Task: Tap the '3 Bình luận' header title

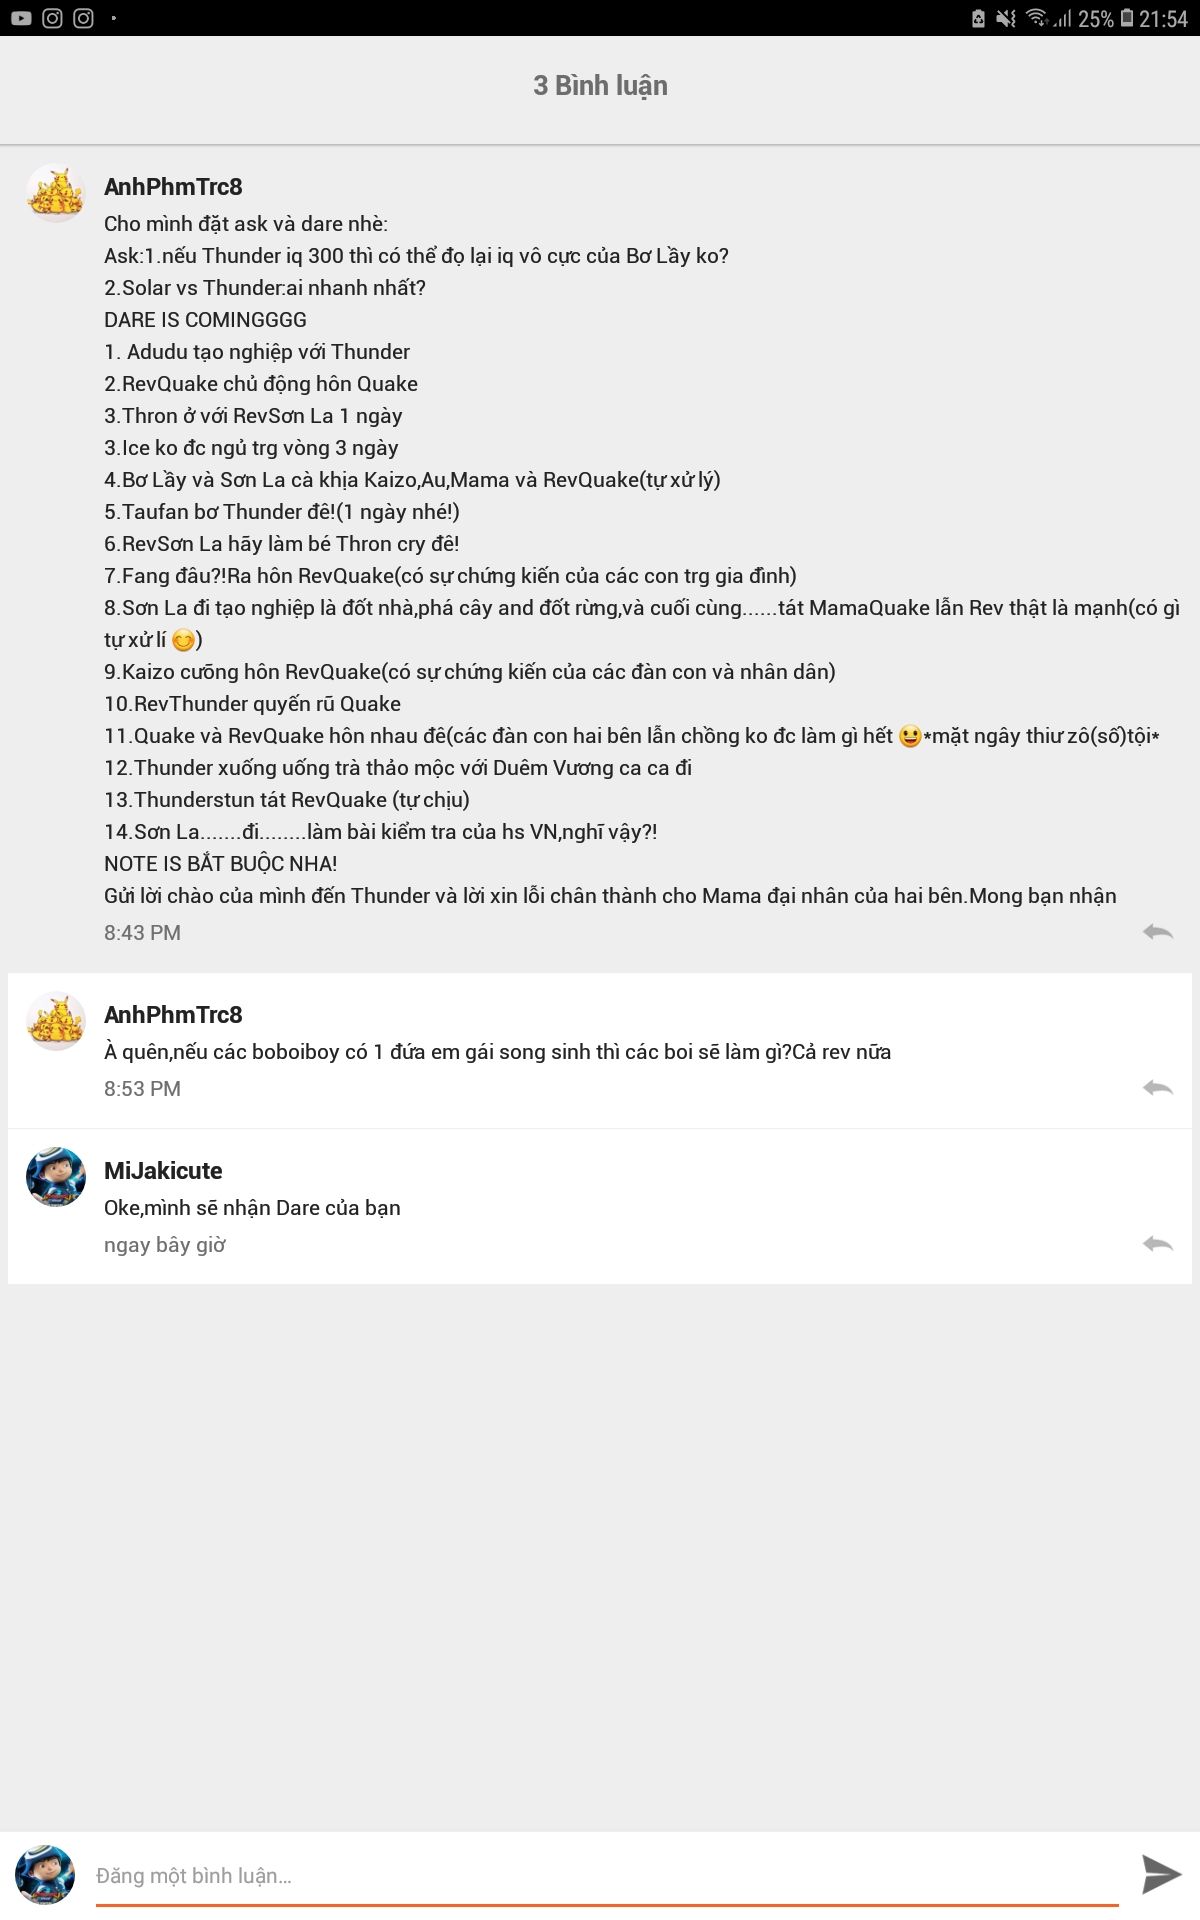Action: click(600, 86)
